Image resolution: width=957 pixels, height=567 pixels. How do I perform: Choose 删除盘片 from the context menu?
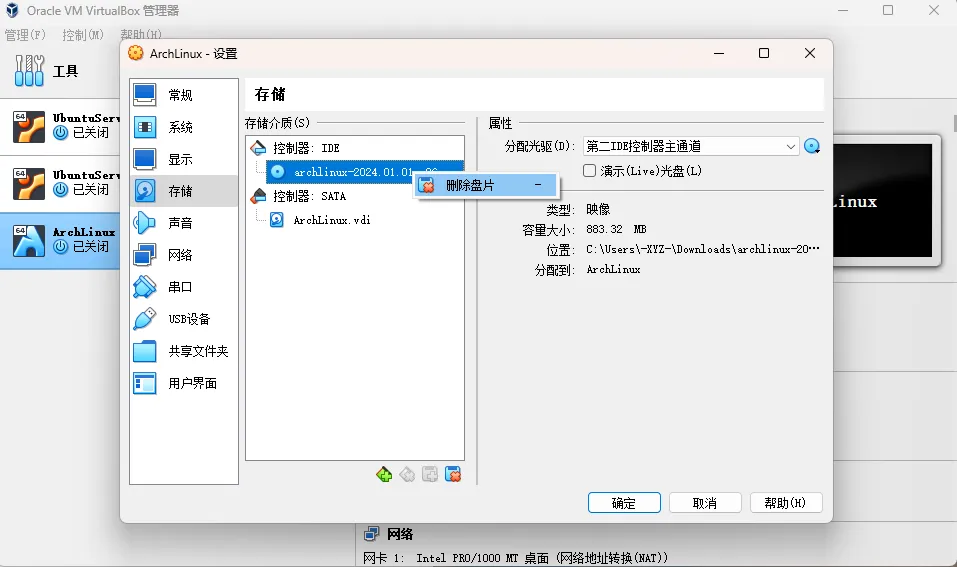pos(470,185)
